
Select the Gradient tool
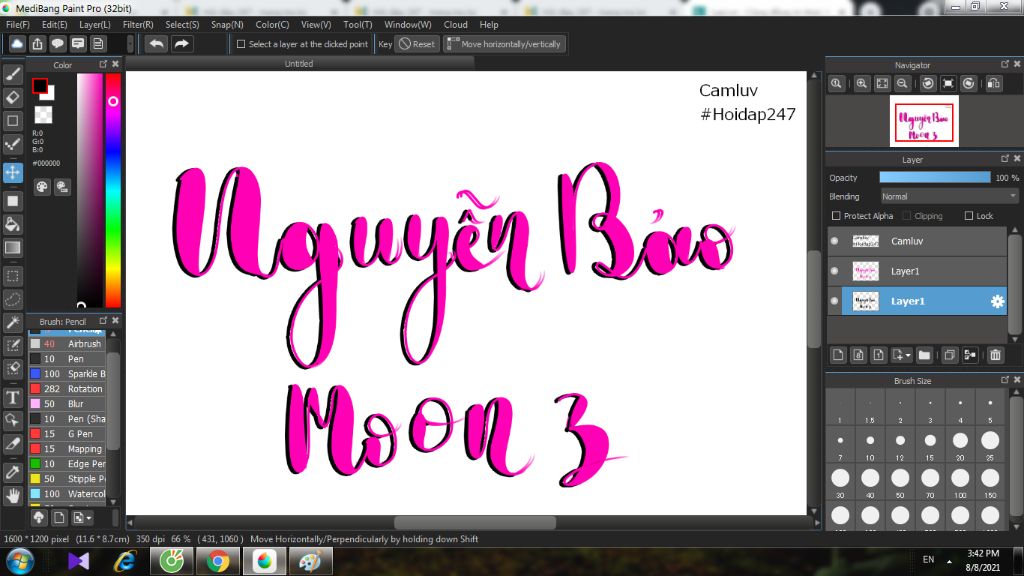click(12, 248)
